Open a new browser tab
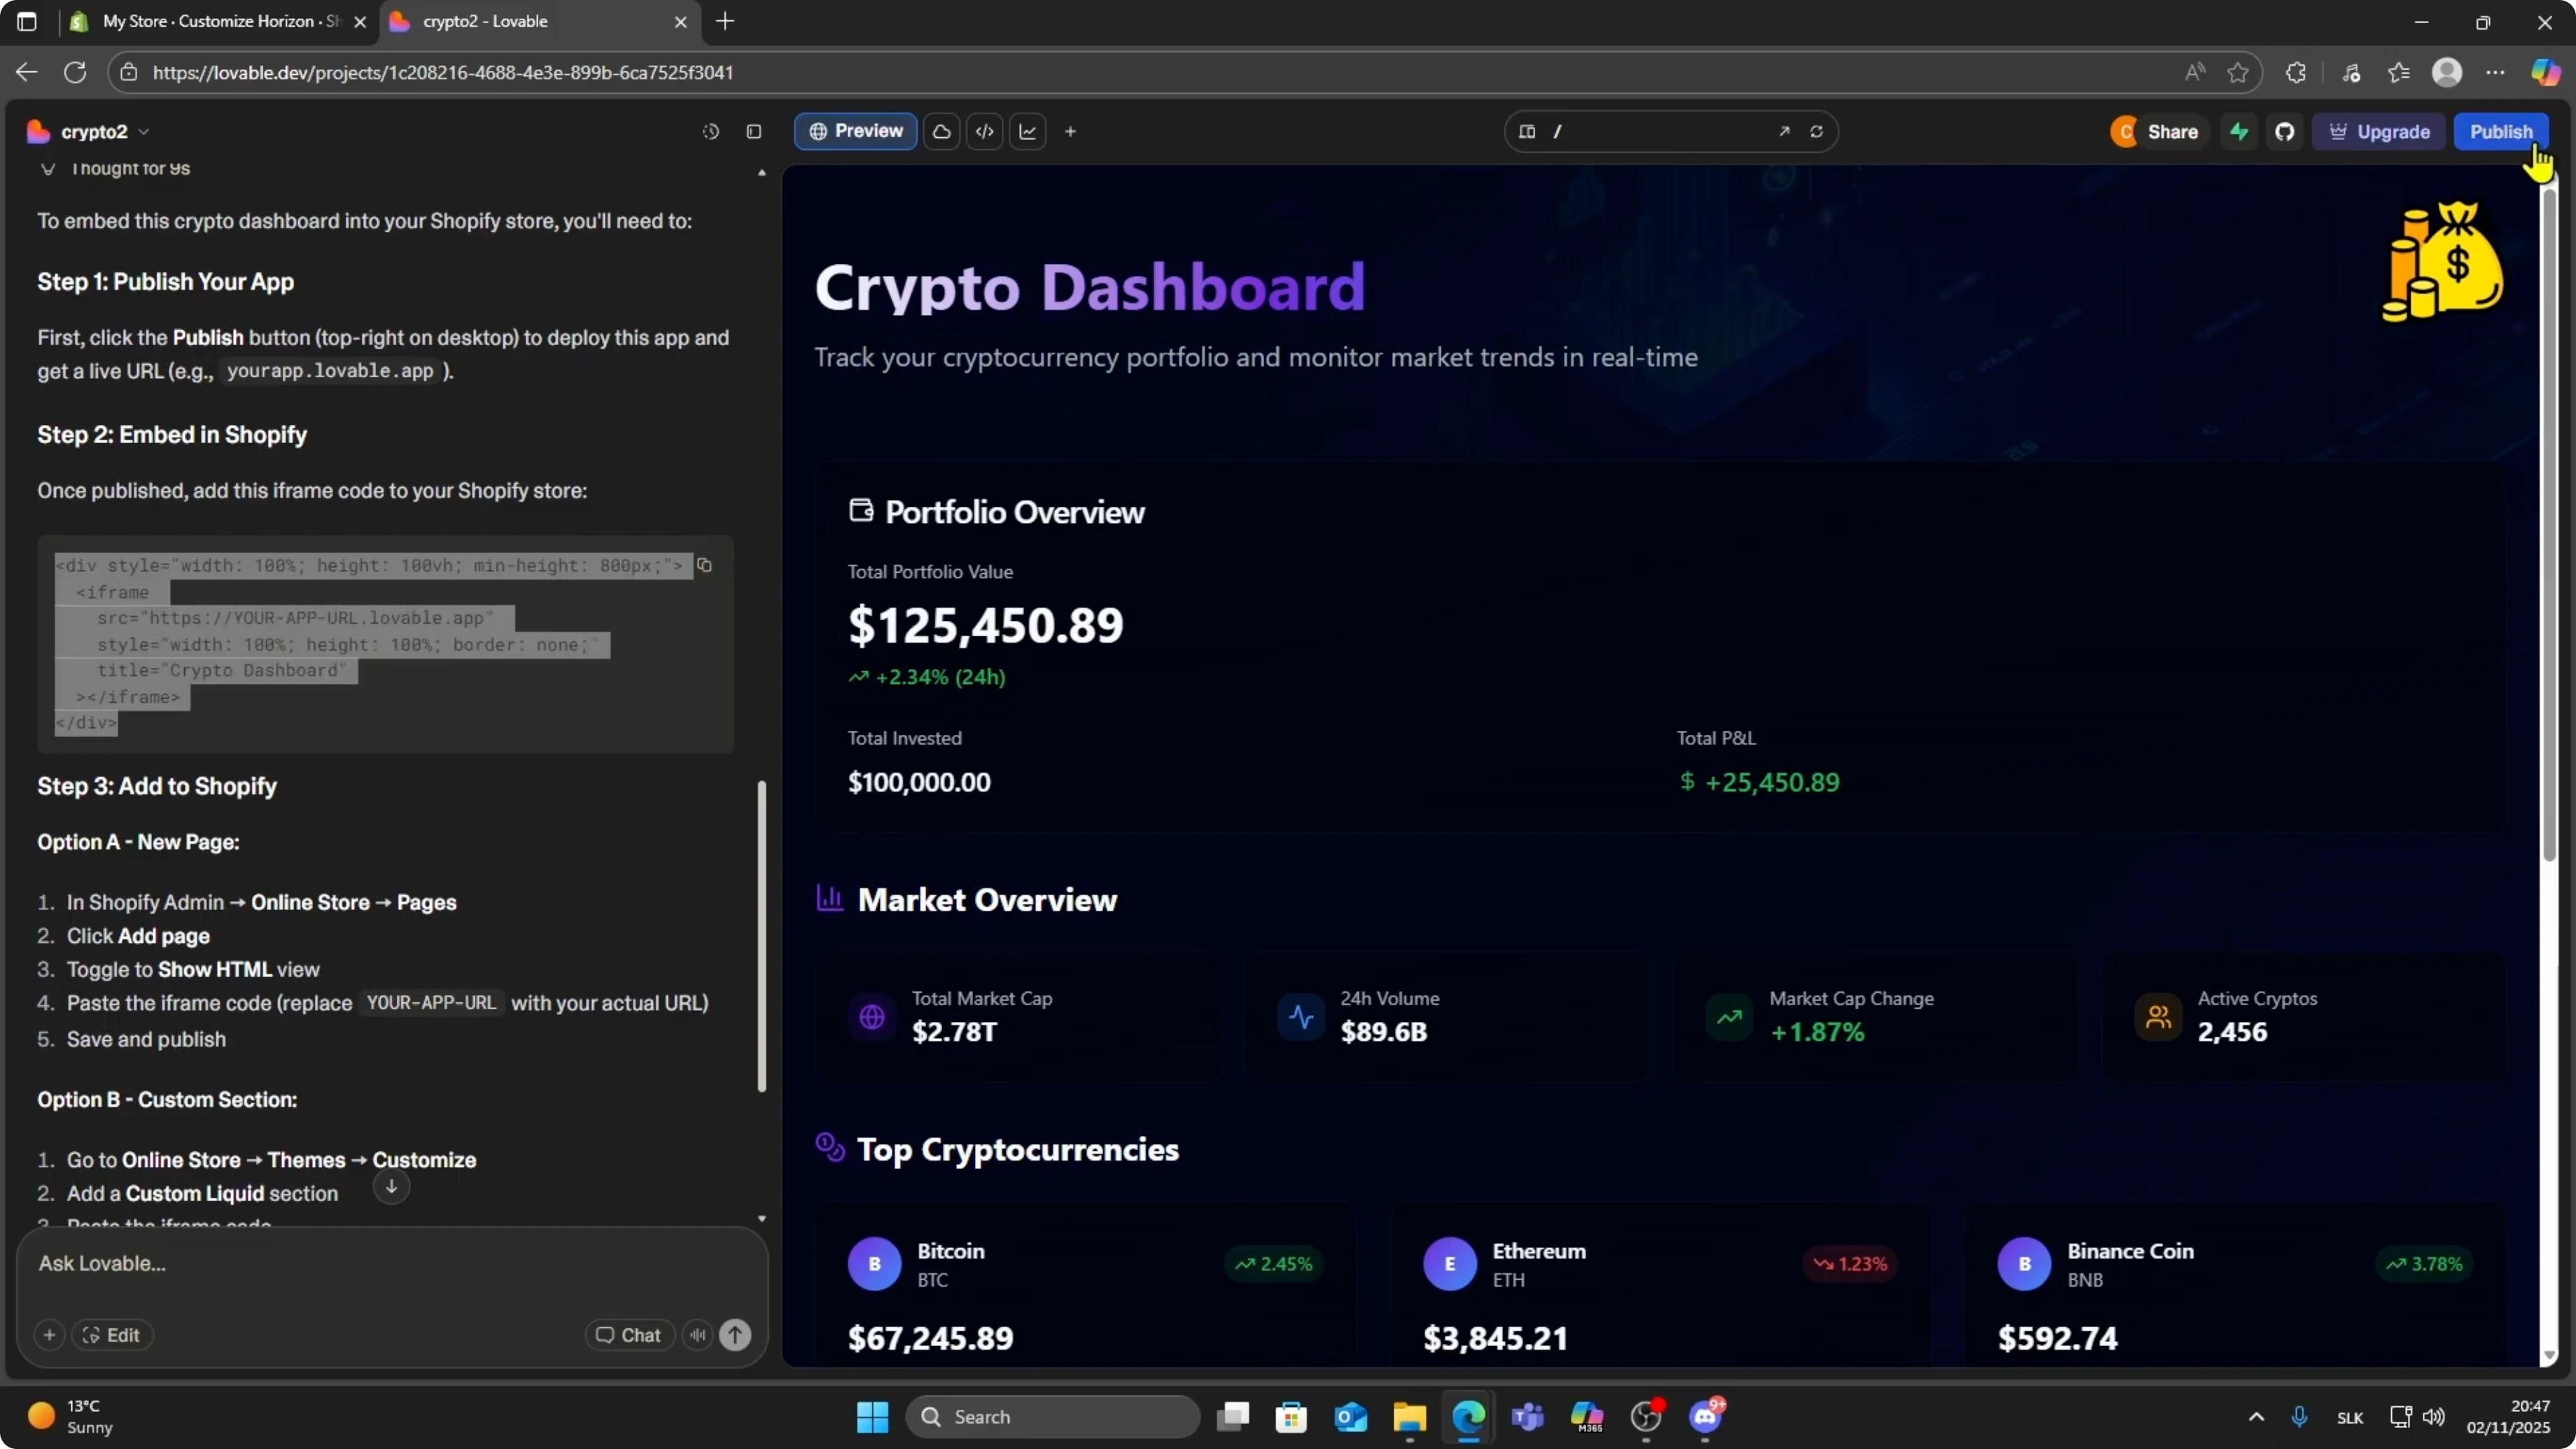 pos(725,21)
